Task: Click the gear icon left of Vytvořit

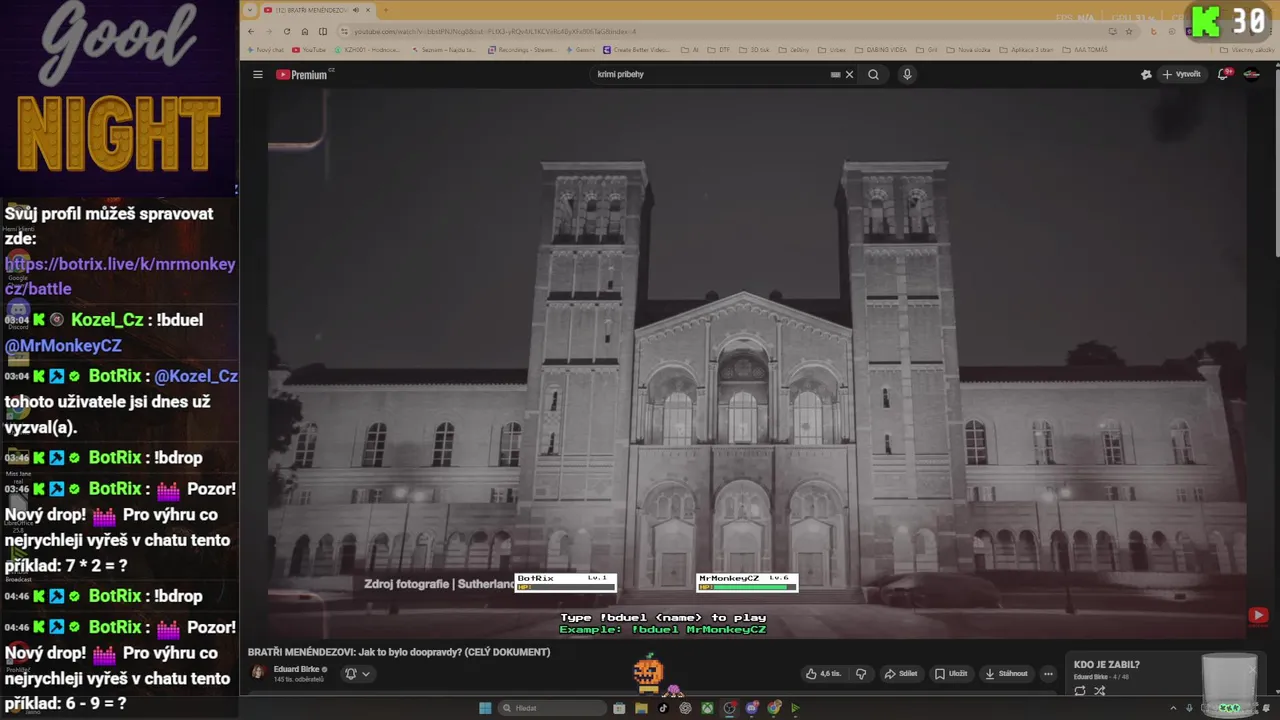Action: (1146, 74)
